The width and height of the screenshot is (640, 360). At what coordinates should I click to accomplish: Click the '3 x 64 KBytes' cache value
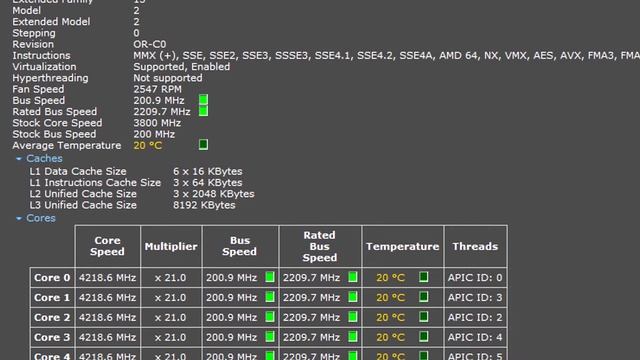point(208,182)
